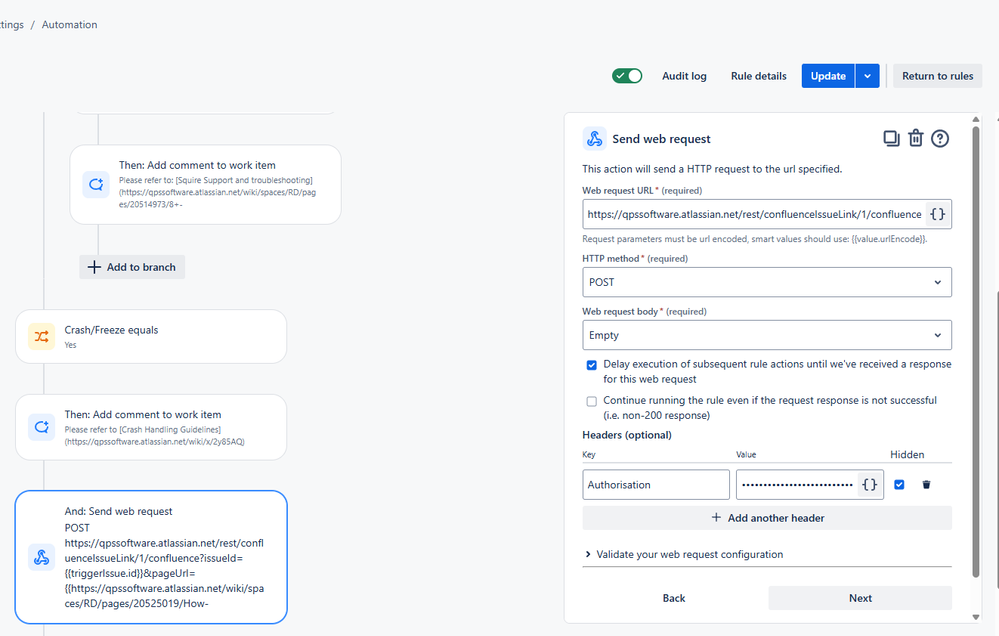
Task: Click the 'Headers (optional)' label
Action: (627, 435)
